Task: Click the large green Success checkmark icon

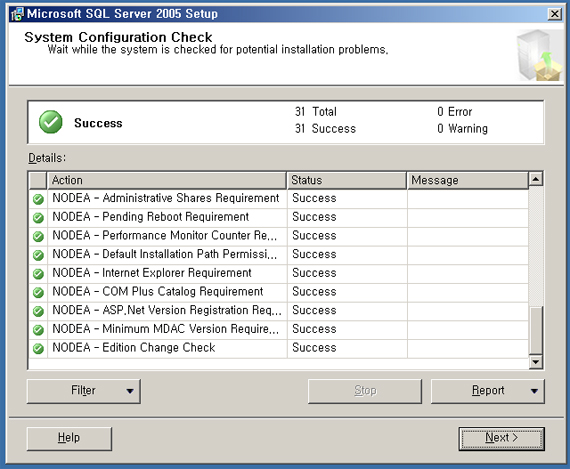Action: click(x=51, y=122)
